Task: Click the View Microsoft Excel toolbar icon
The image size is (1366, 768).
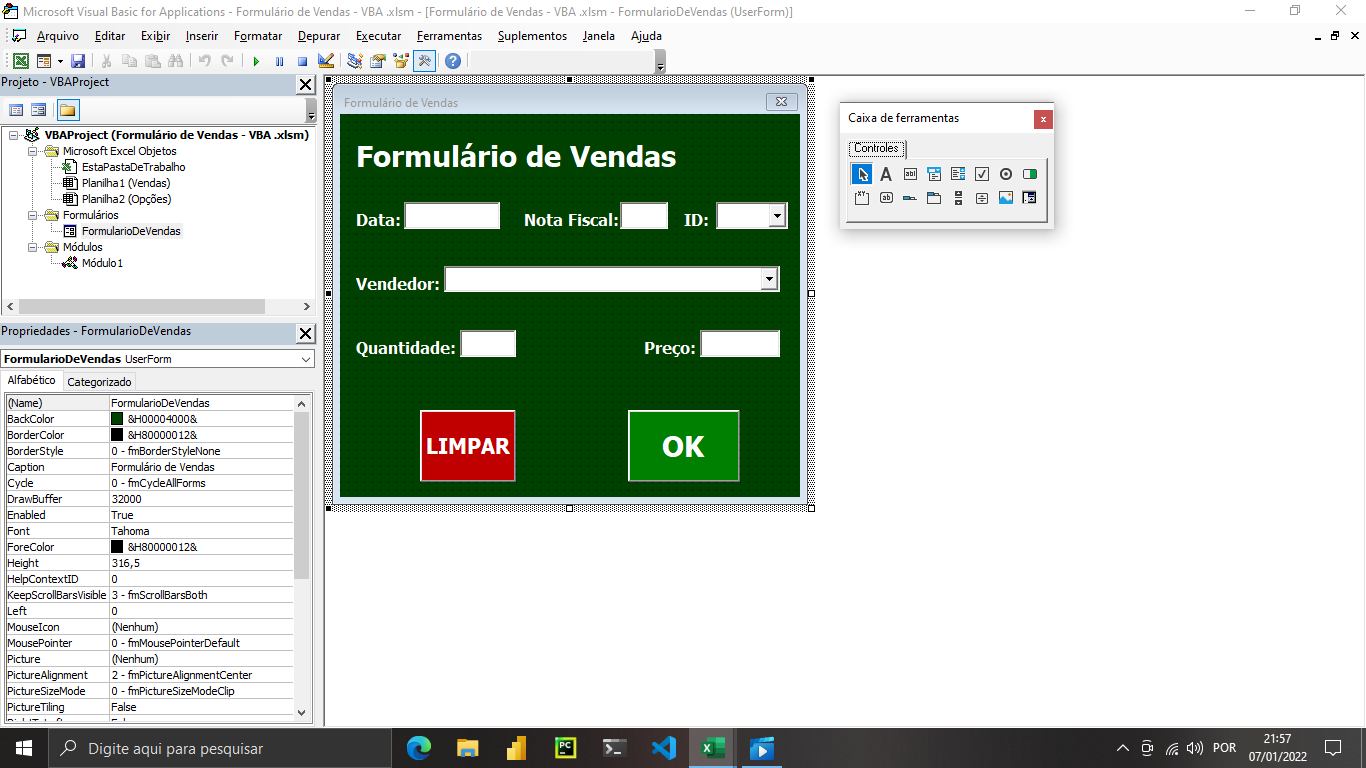Action: 21,60
